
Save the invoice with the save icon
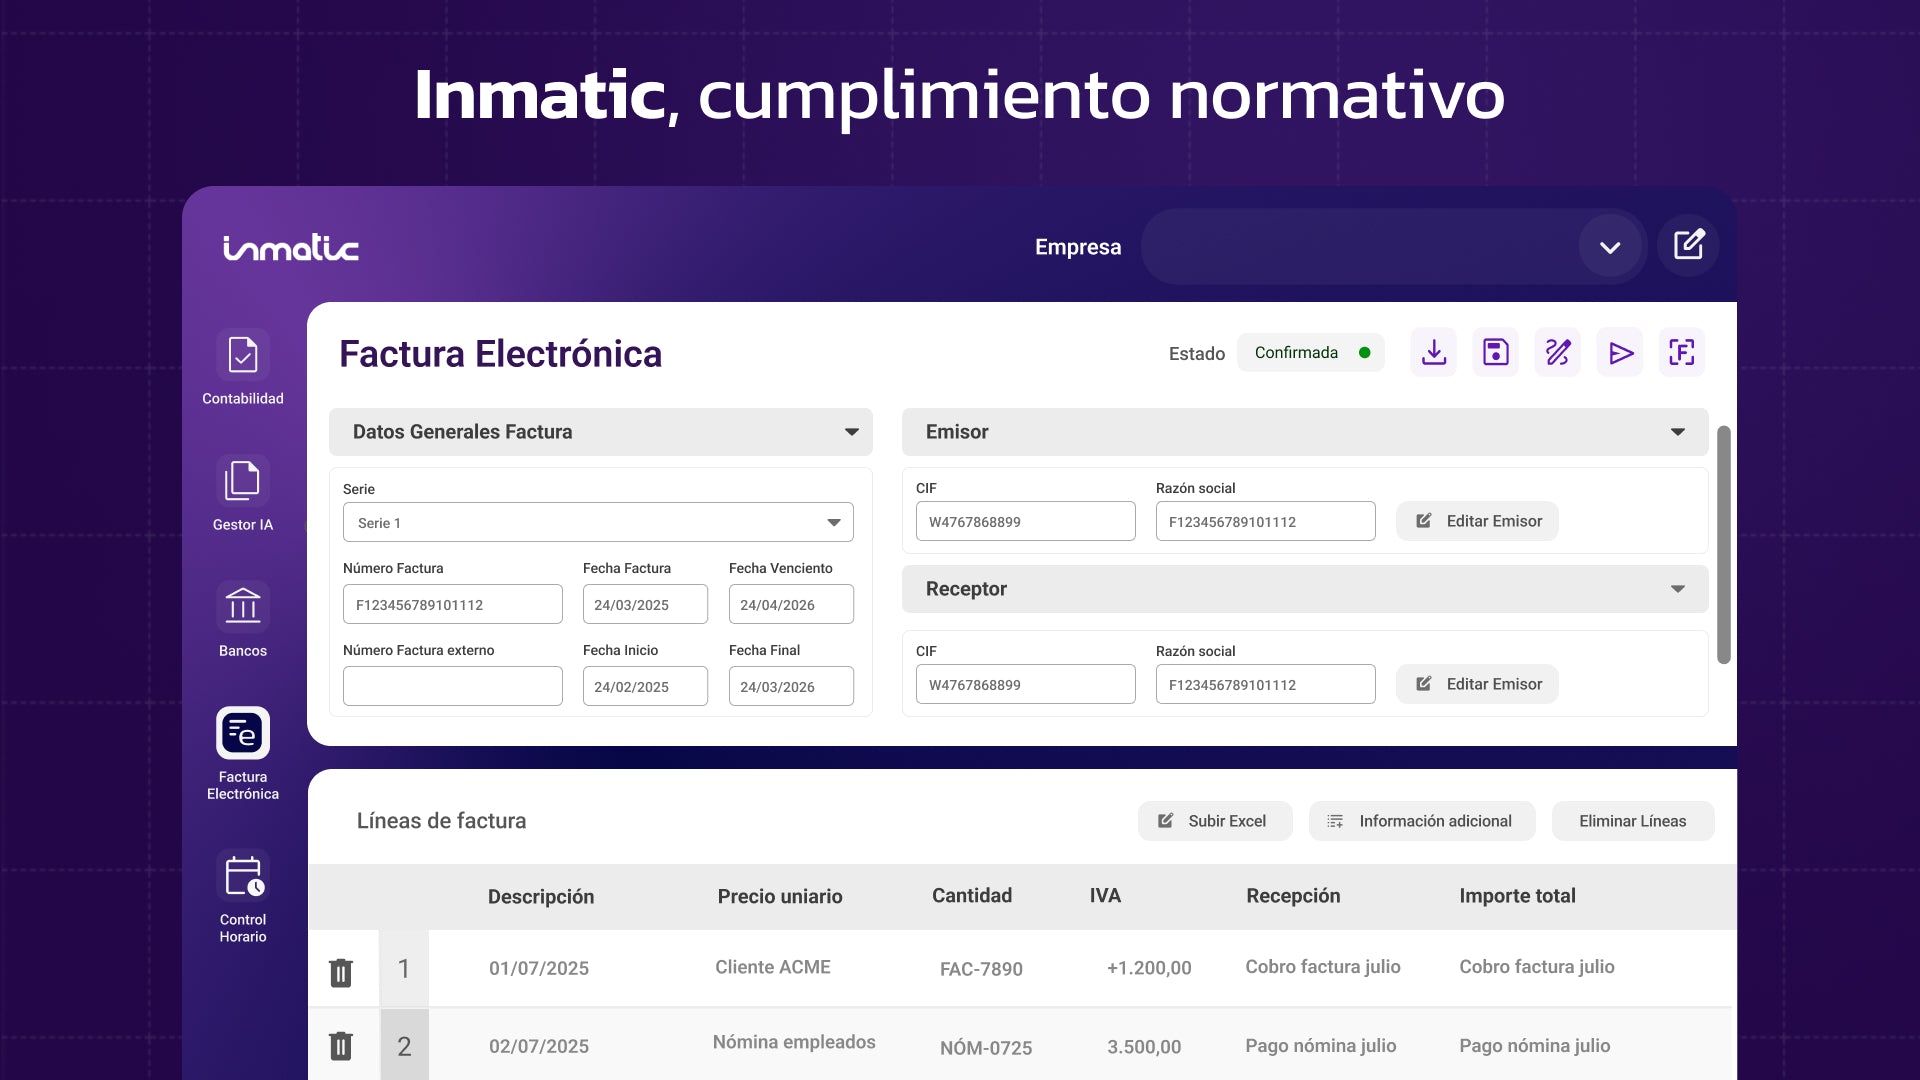point(1495,352)
